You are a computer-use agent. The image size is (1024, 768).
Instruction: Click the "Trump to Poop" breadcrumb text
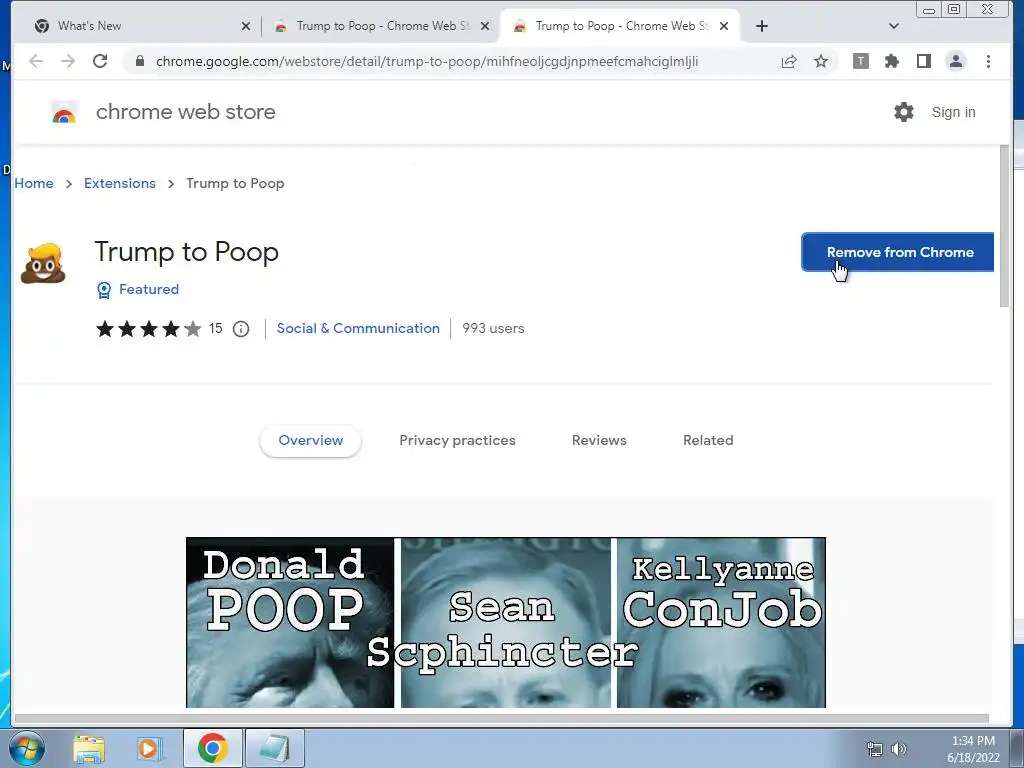235,184
